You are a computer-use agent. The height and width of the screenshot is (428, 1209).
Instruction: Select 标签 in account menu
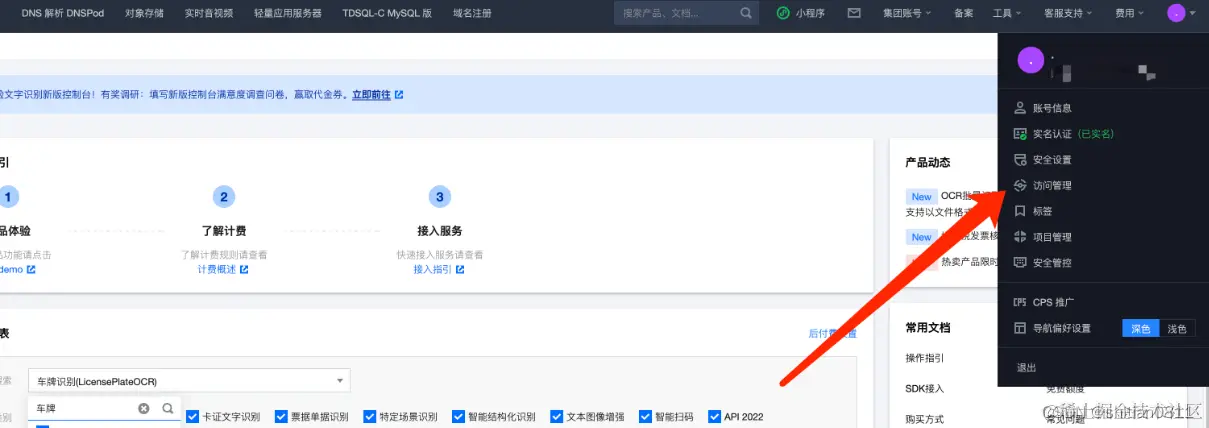coord(1042,211)
